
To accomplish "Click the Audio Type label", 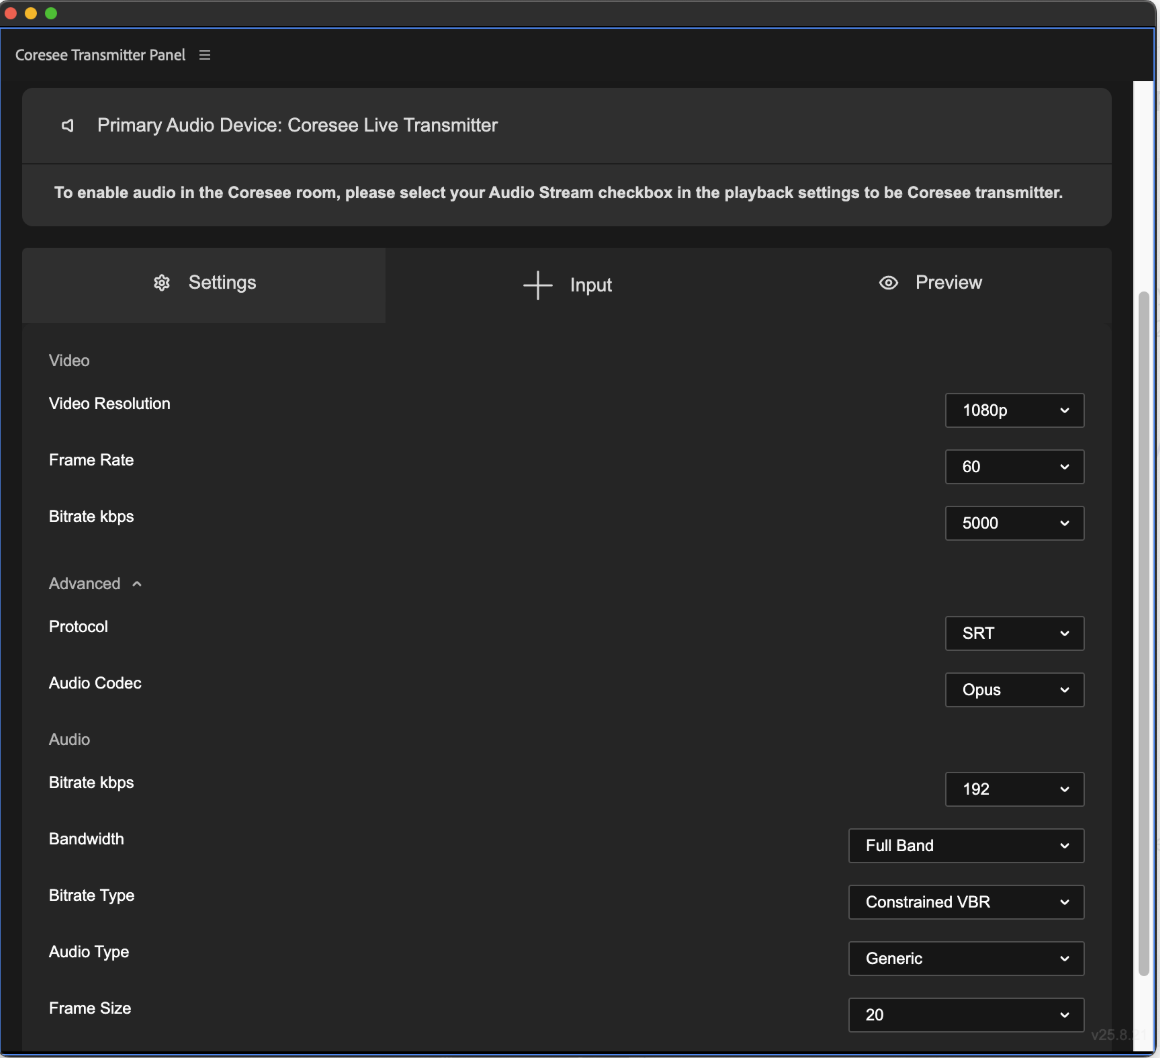I will point(89,952).
